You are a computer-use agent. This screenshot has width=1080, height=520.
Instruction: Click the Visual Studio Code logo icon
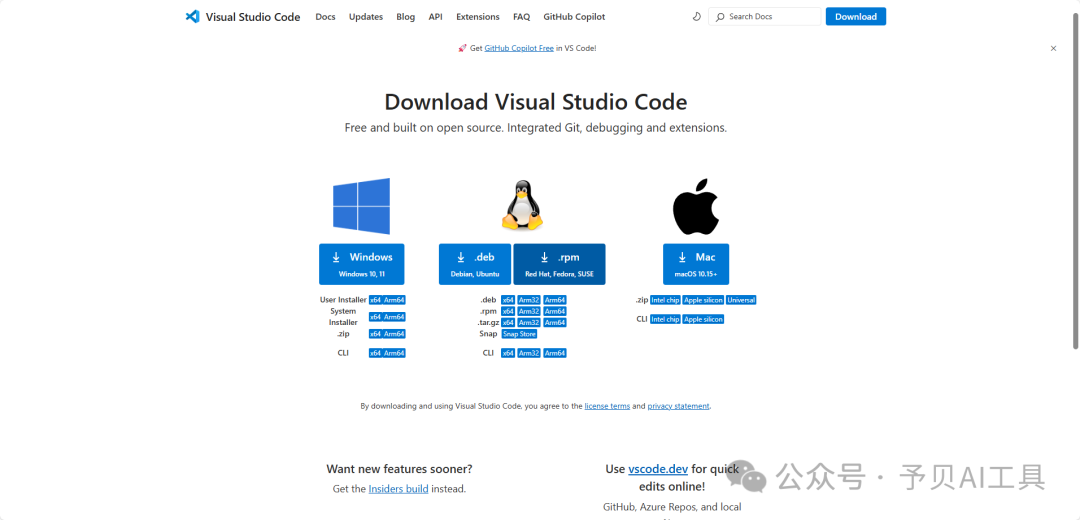[192, 17]
